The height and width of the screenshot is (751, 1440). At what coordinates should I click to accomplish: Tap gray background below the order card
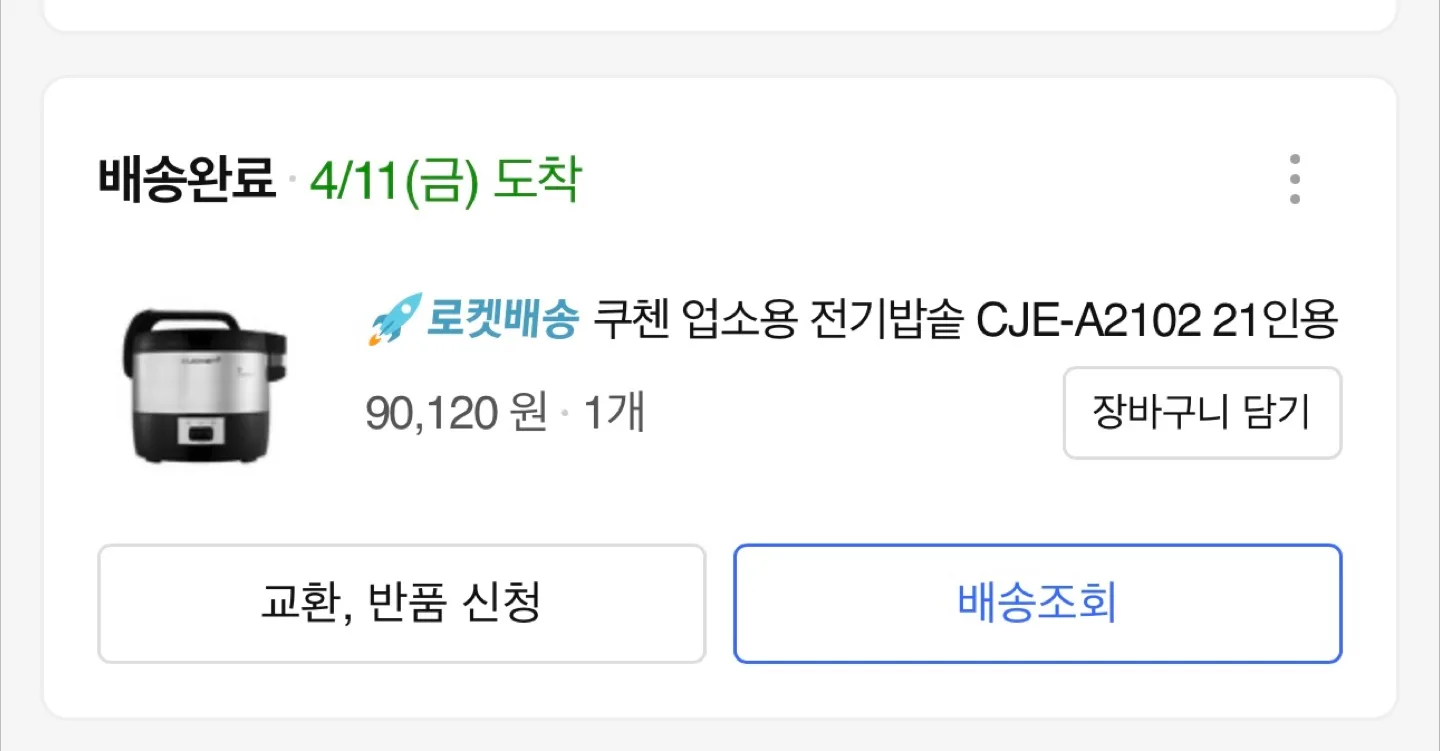(719, 735)
